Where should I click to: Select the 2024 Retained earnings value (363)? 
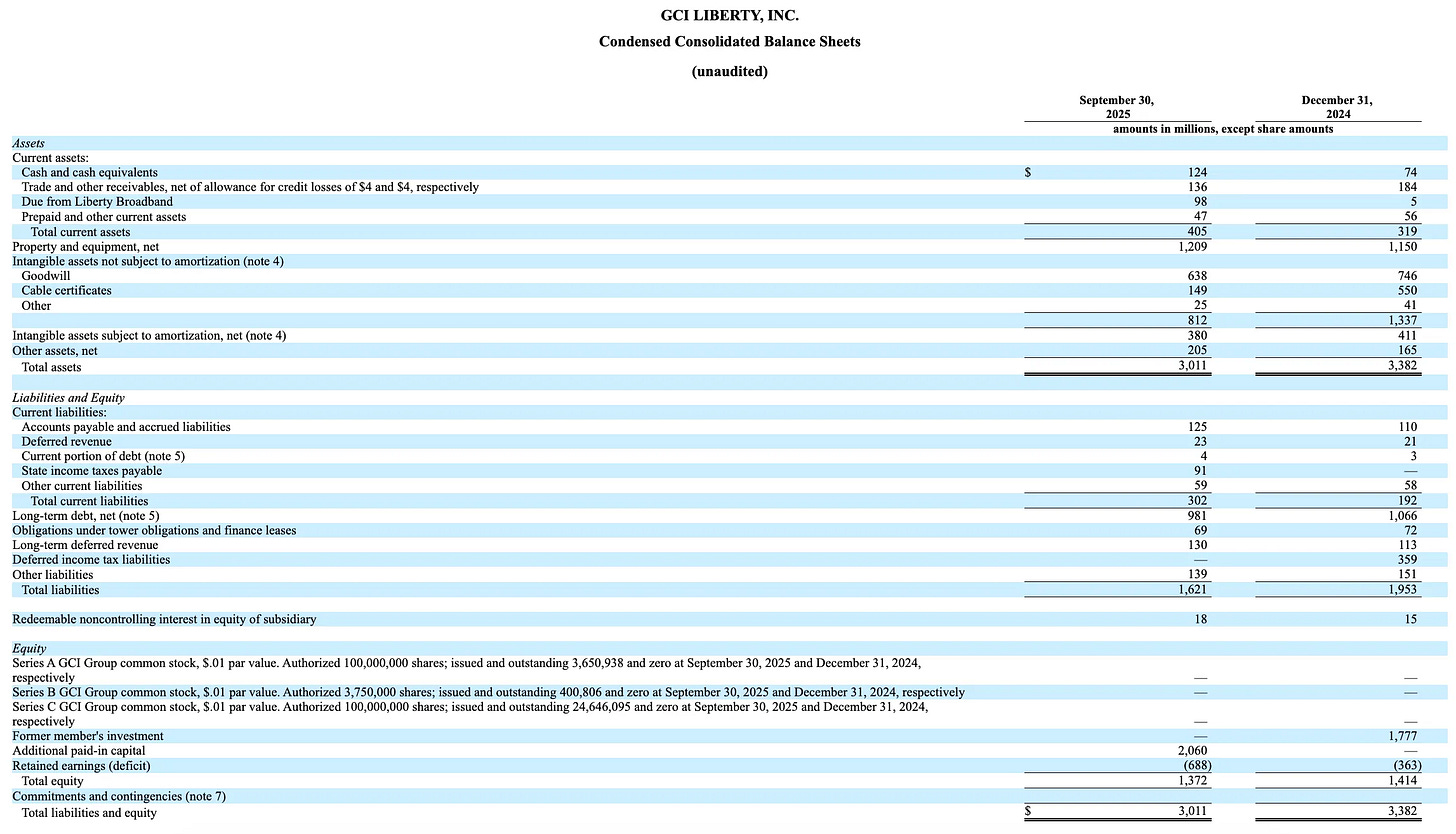click(x=1406, y=766)
